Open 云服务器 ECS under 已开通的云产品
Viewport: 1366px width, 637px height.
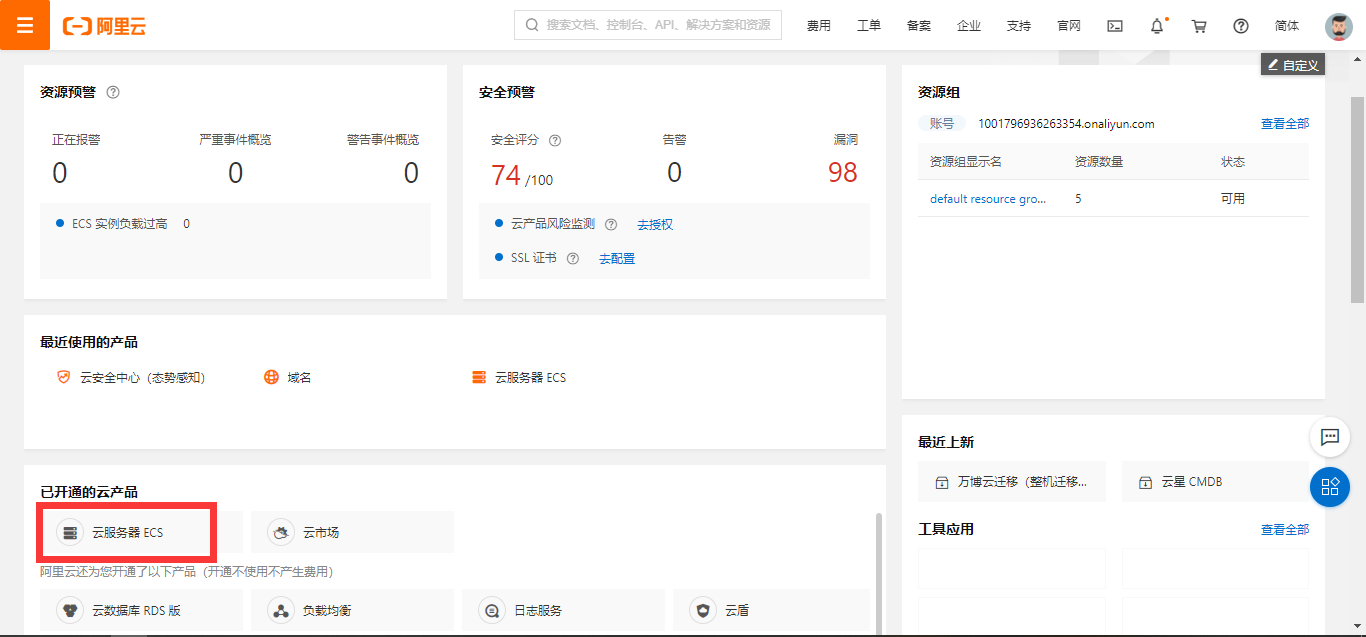pos(141,532)
